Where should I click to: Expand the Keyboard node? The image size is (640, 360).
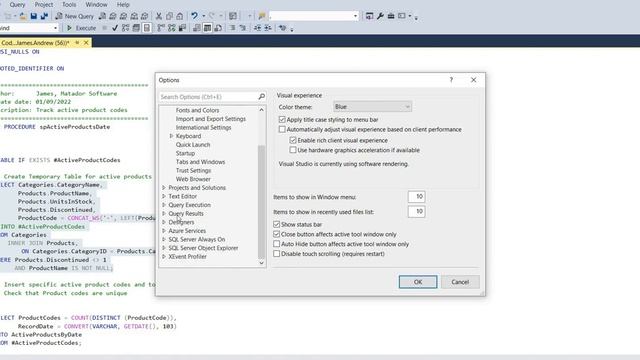171,136
